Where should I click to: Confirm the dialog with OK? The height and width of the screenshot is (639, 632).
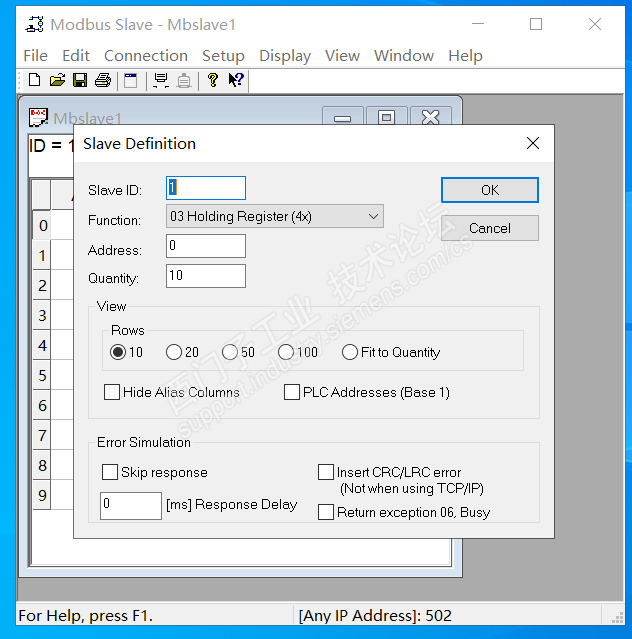click(x=490, y=190)
